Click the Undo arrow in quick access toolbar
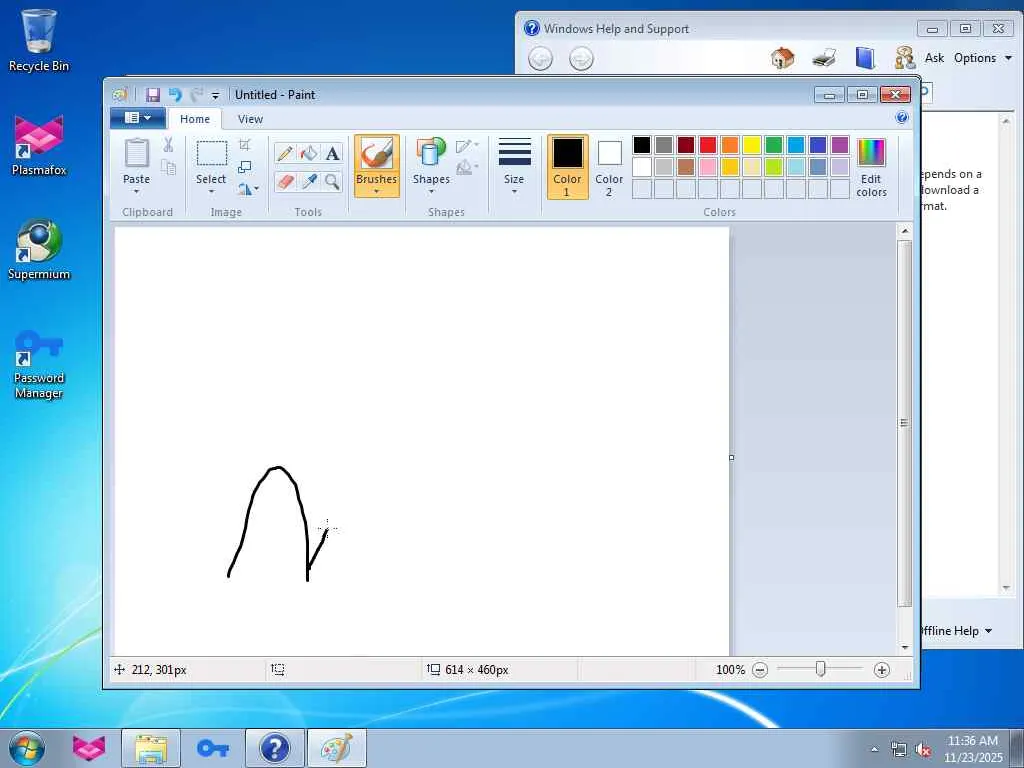This screenshot has width=1024, height=768. 175,95
